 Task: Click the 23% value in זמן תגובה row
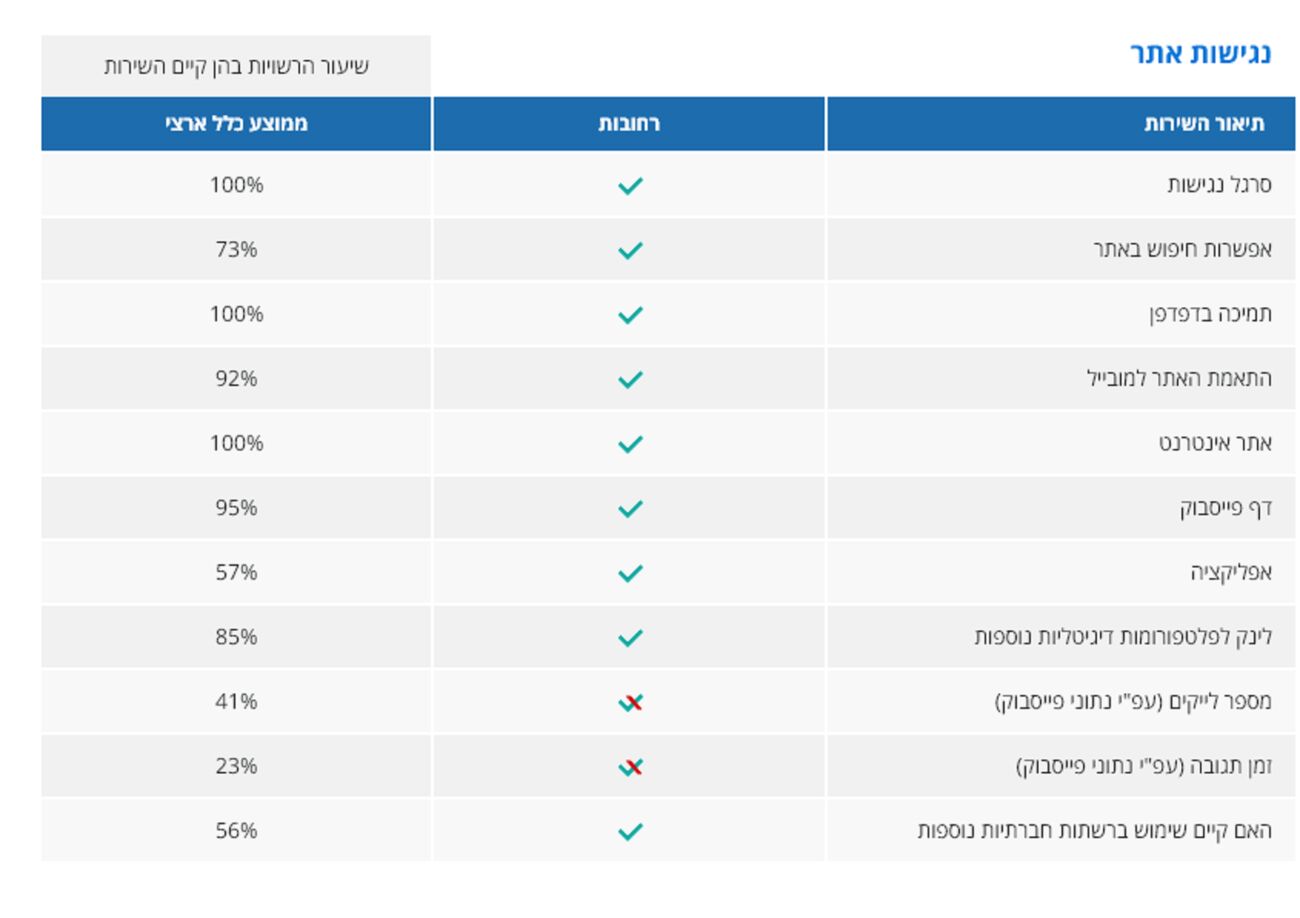coord(236,766)
